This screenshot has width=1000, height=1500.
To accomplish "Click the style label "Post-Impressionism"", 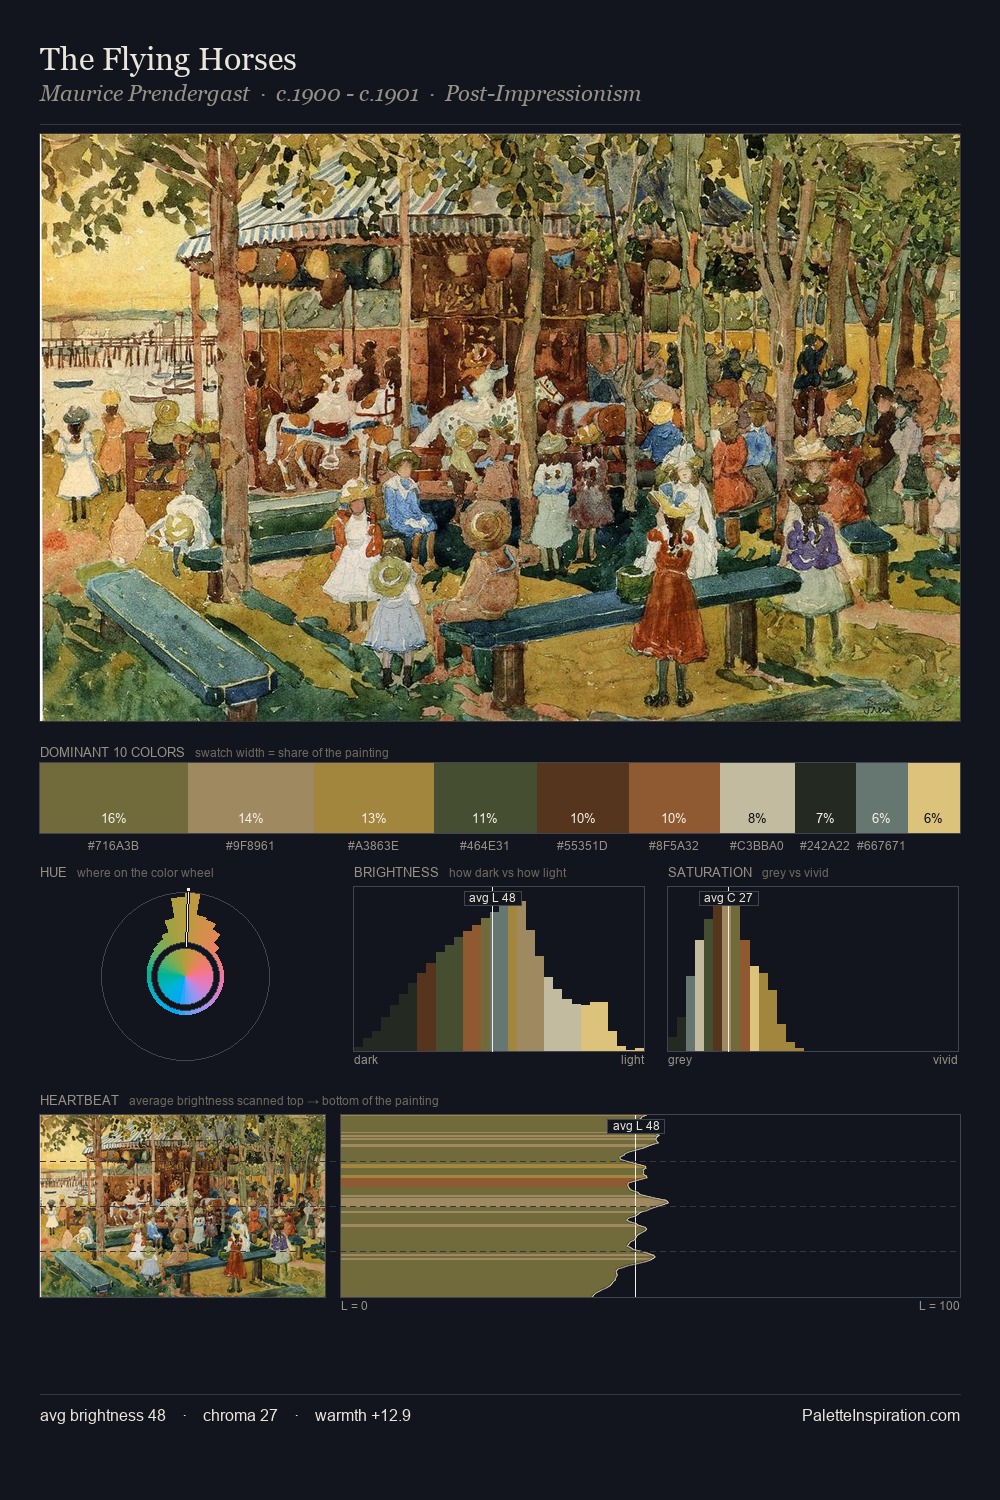I will coord(543,94).
